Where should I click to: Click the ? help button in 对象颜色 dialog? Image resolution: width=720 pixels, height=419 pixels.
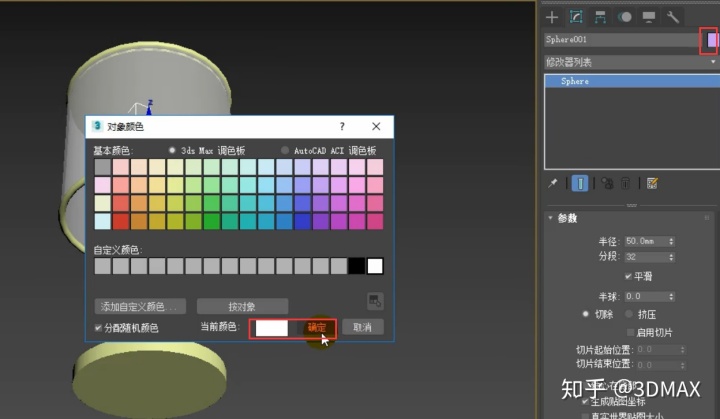click(342, 126)
